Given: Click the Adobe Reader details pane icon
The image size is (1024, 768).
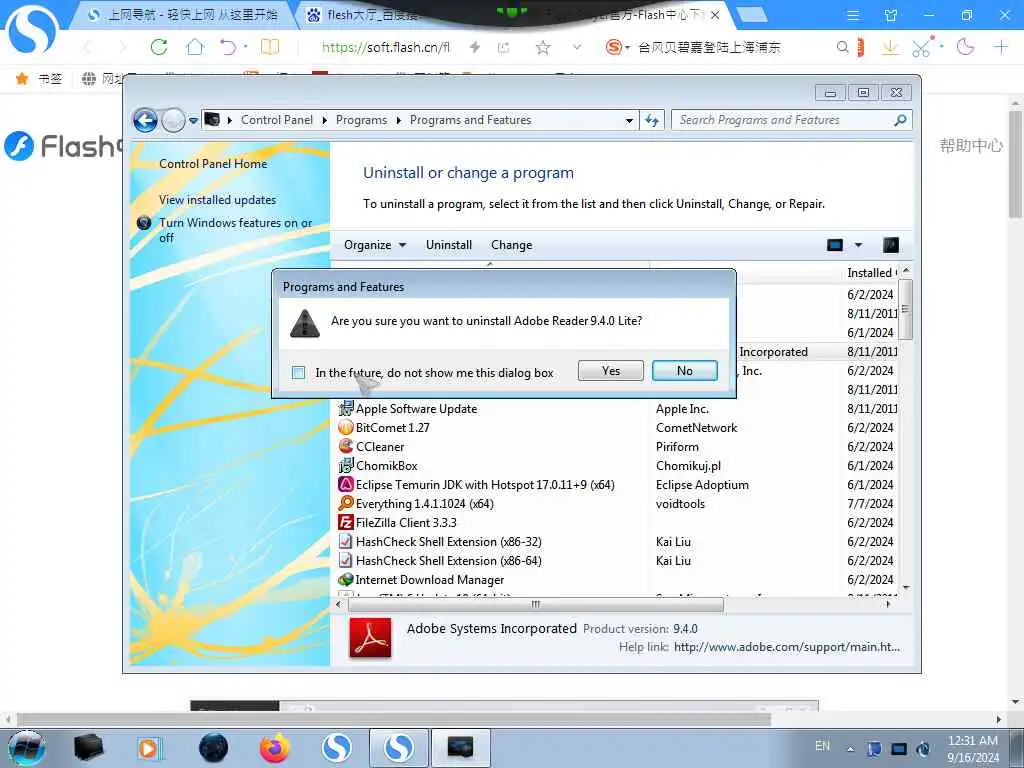Looking at the screenshot, I should coord(370,637).
